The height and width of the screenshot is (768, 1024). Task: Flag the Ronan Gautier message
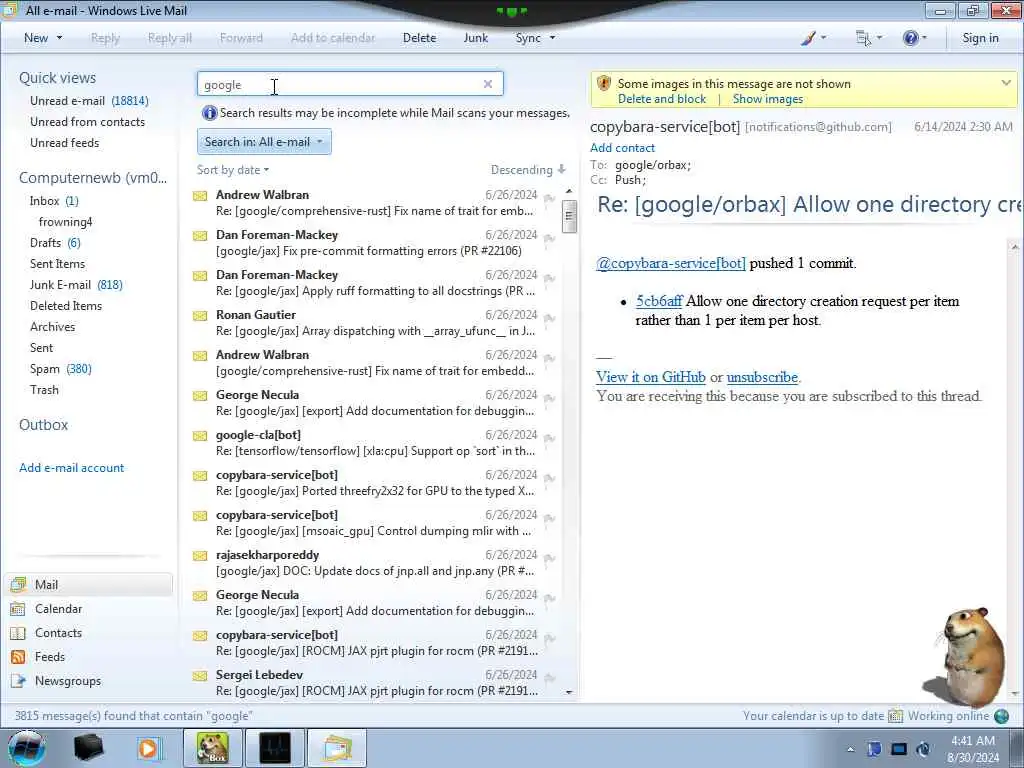(x=549, y=318)
